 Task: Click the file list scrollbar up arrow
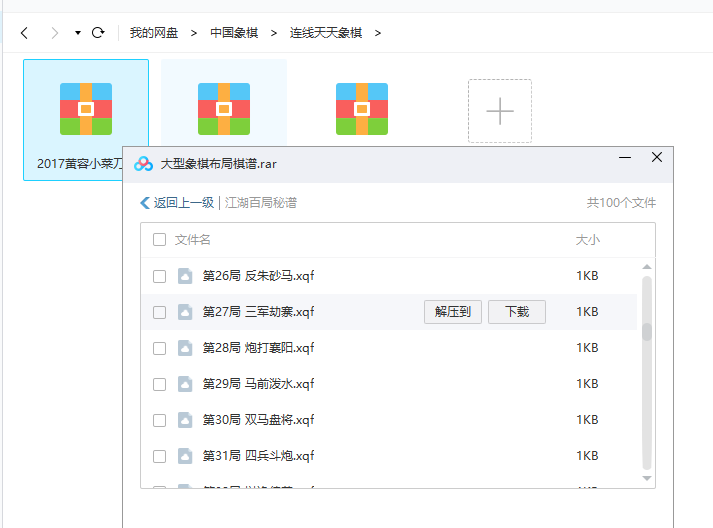[x=647, y=267]
